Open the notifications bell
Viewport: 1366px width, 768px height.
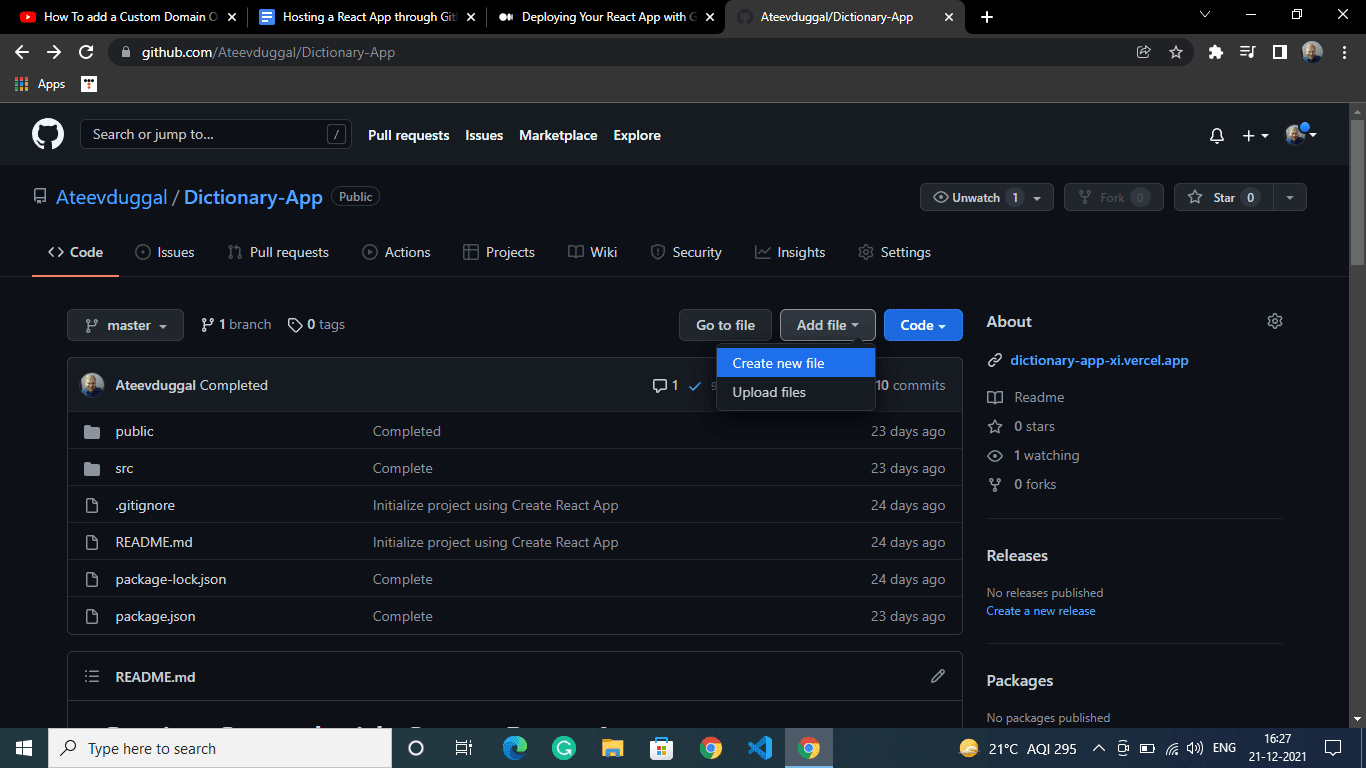(x=1217, y=136)
